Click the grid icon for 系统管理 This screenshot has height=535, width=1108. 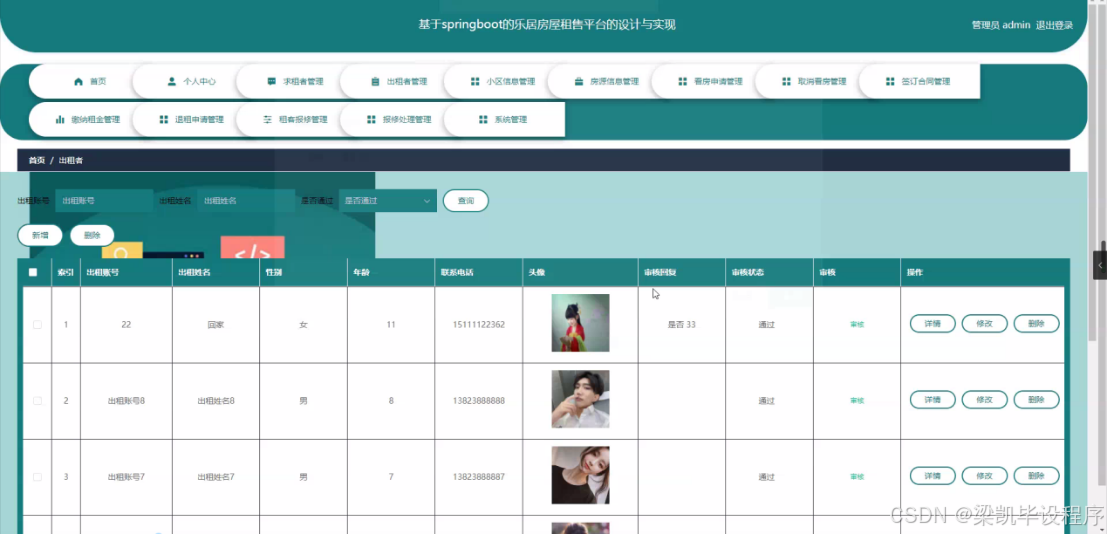(483, 120)
